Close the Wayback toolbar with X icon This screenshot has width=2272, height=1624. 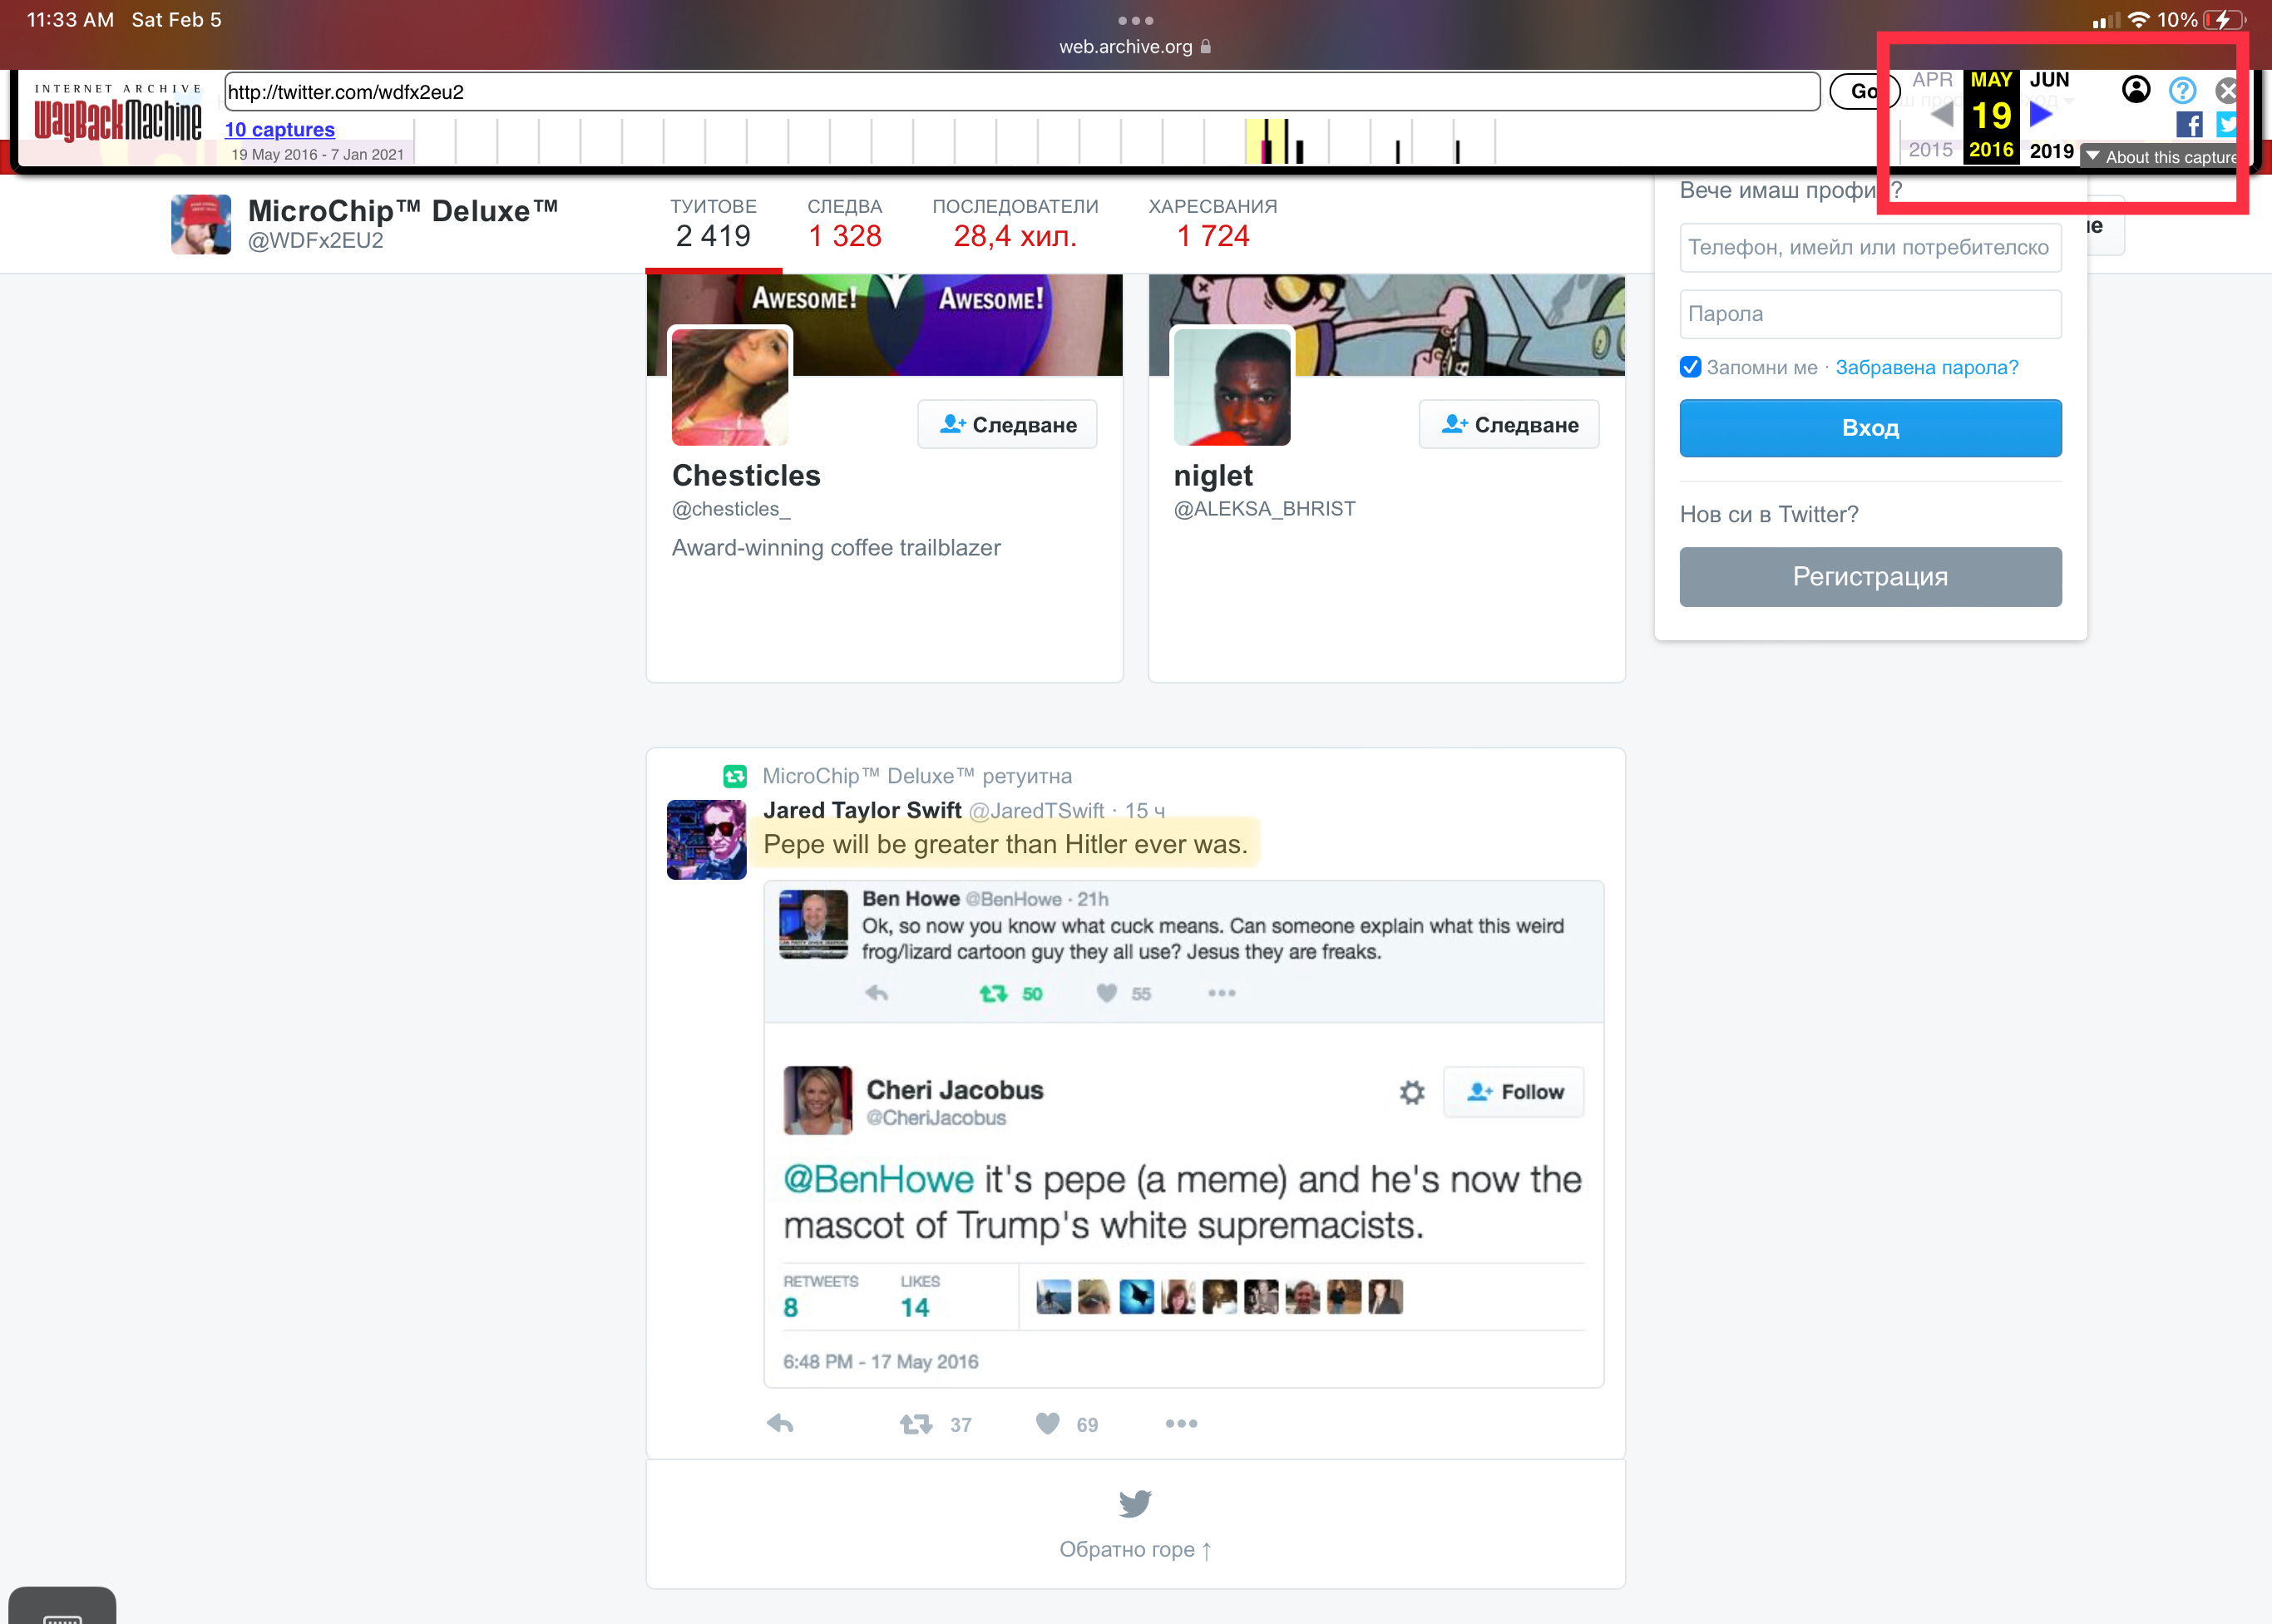tap(2226, 91)
